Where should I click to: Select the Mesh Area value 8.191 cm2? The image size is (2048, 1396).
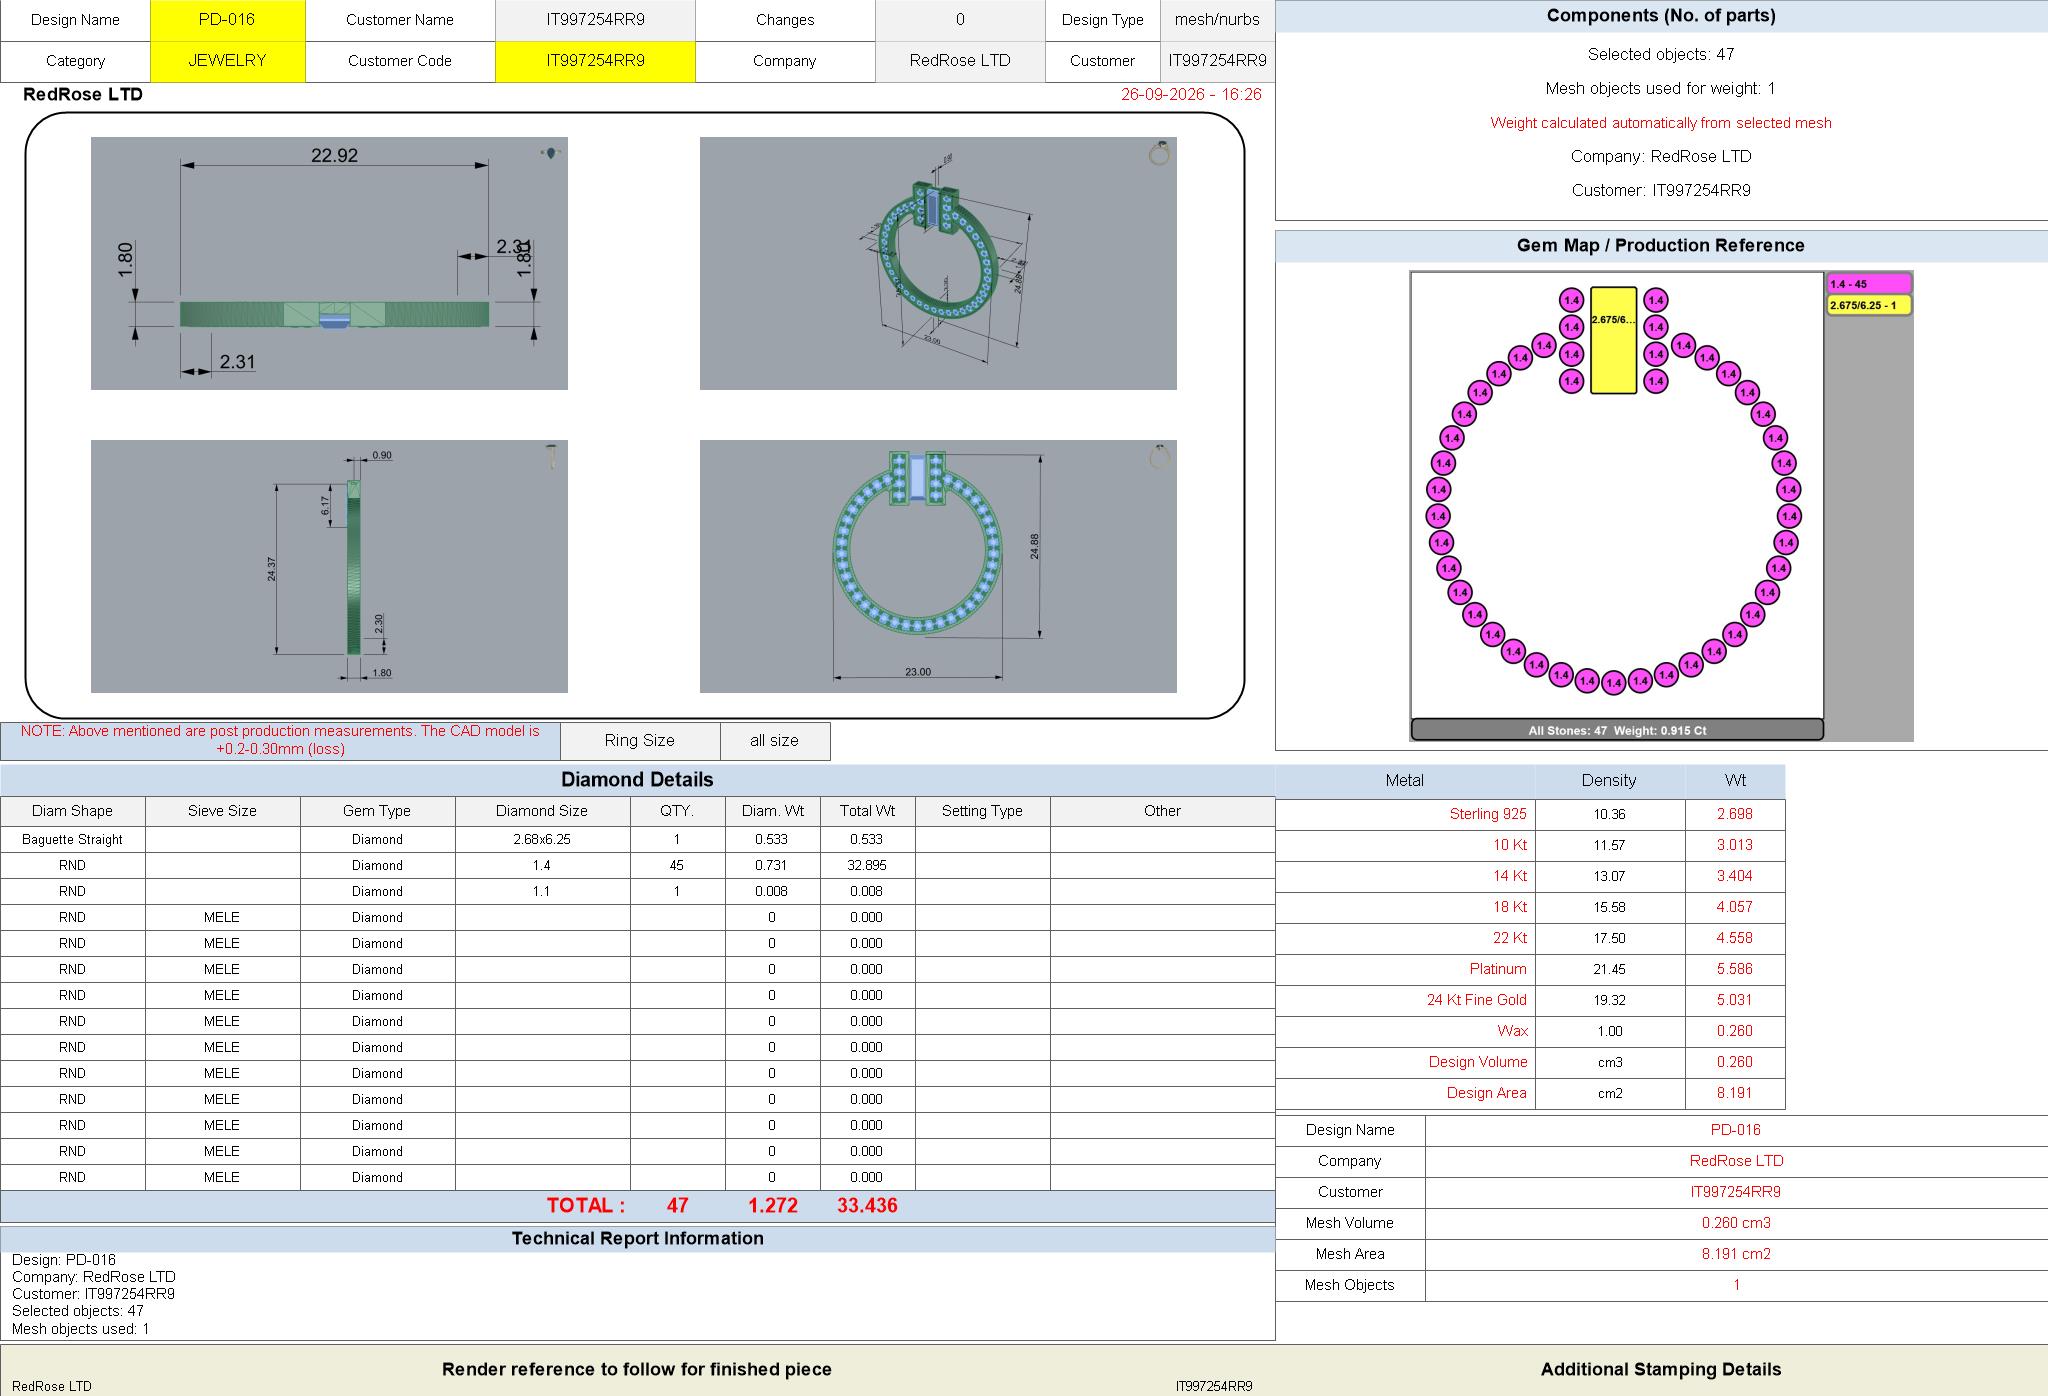point(1736,1254)
